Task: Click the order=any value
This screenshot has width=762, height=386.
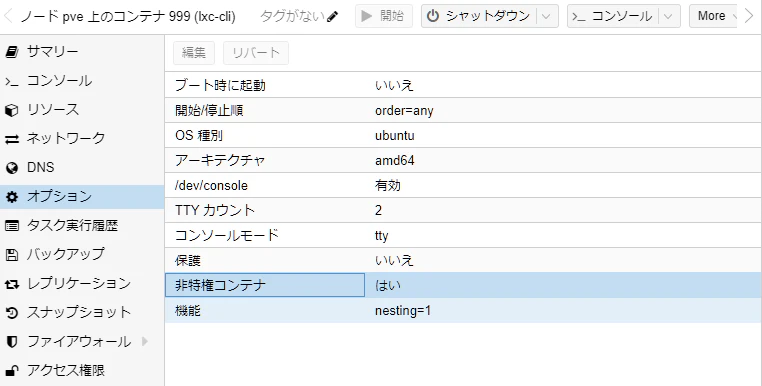Action: 404,111
